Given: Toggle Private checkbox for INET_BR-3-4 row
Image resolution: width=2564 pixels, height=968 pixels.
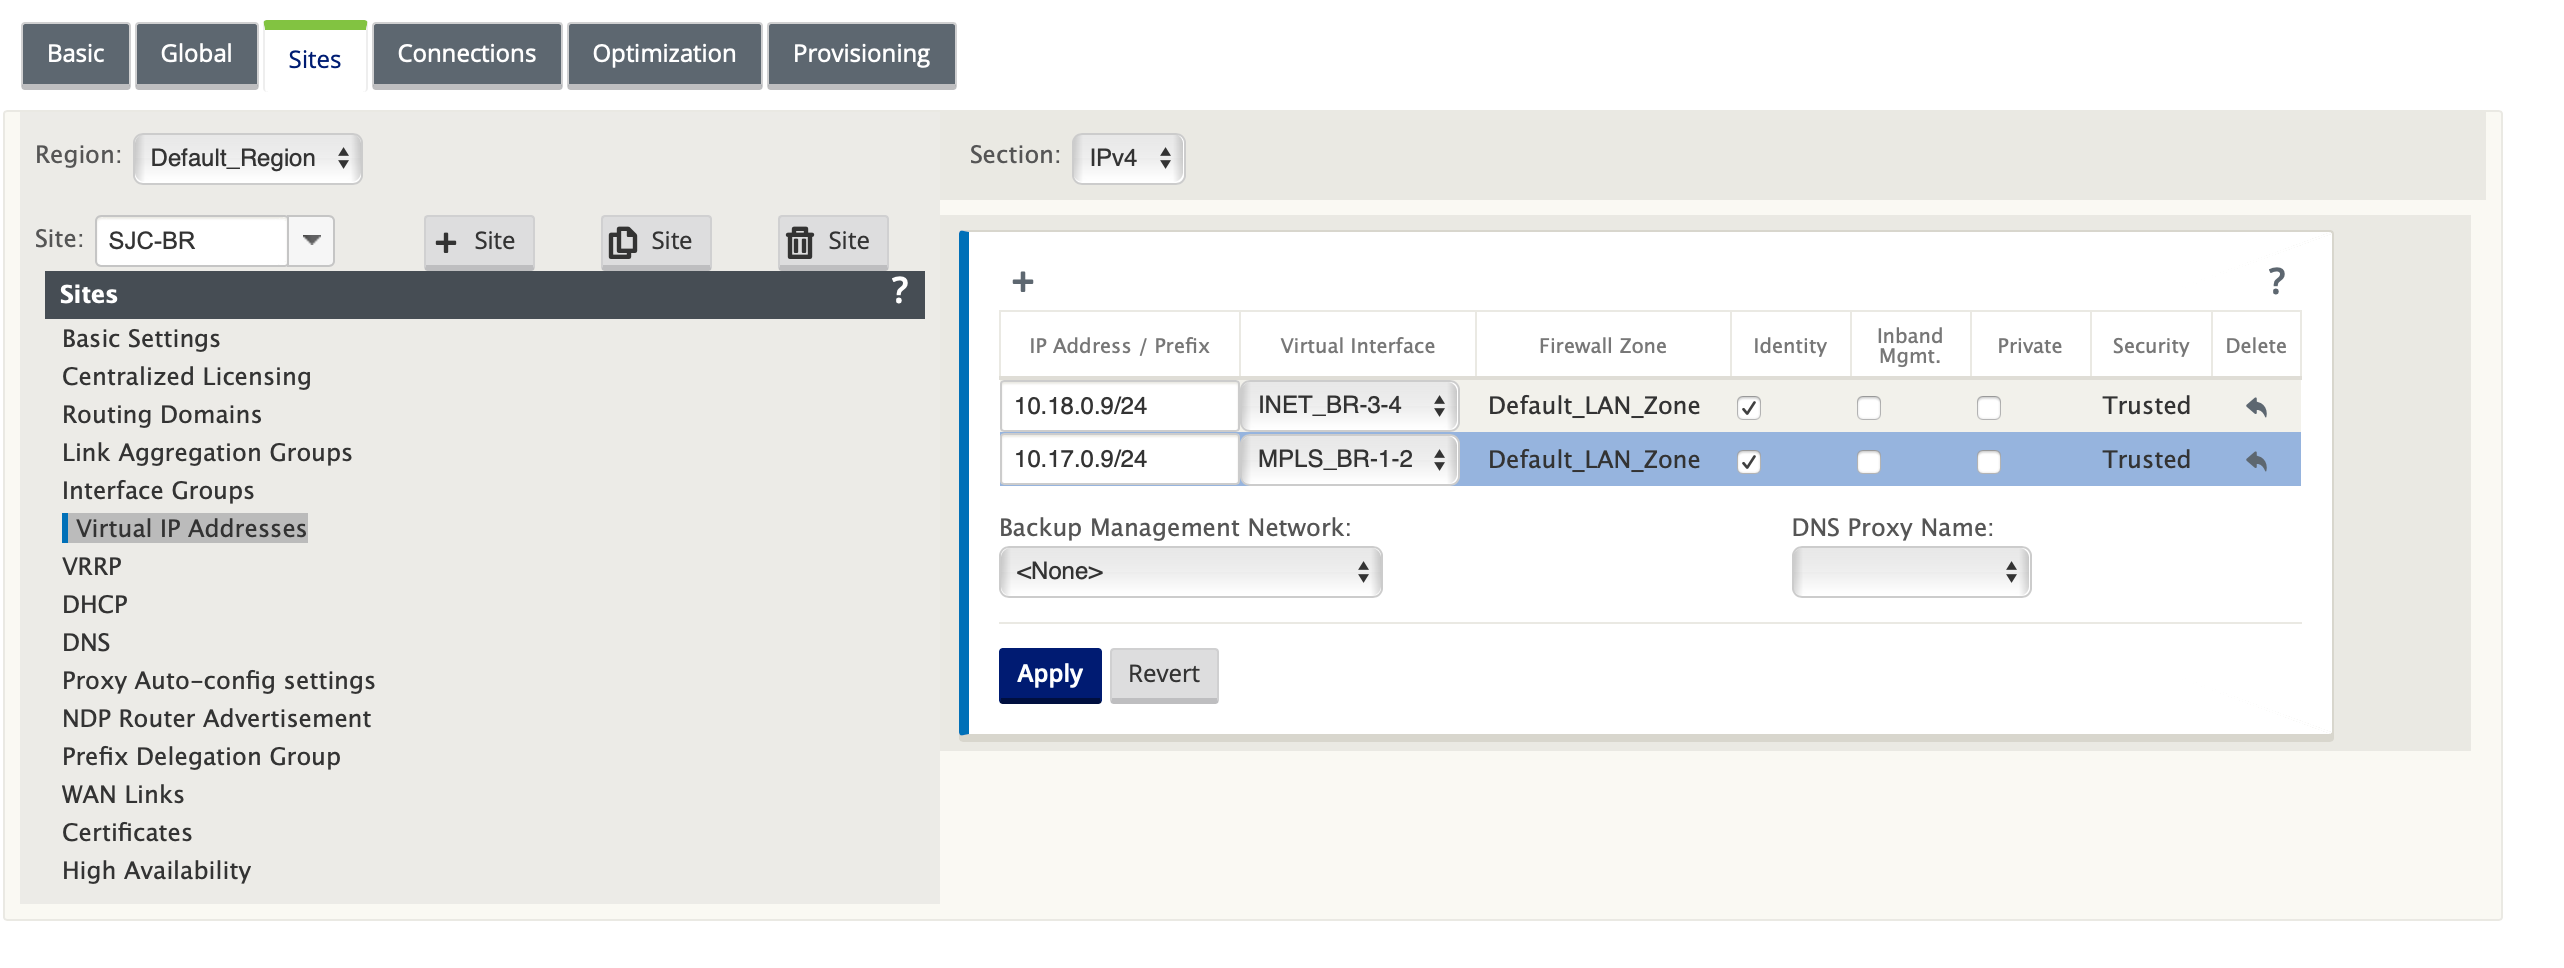Looking at the screenshot, I should click(1989, 407).
